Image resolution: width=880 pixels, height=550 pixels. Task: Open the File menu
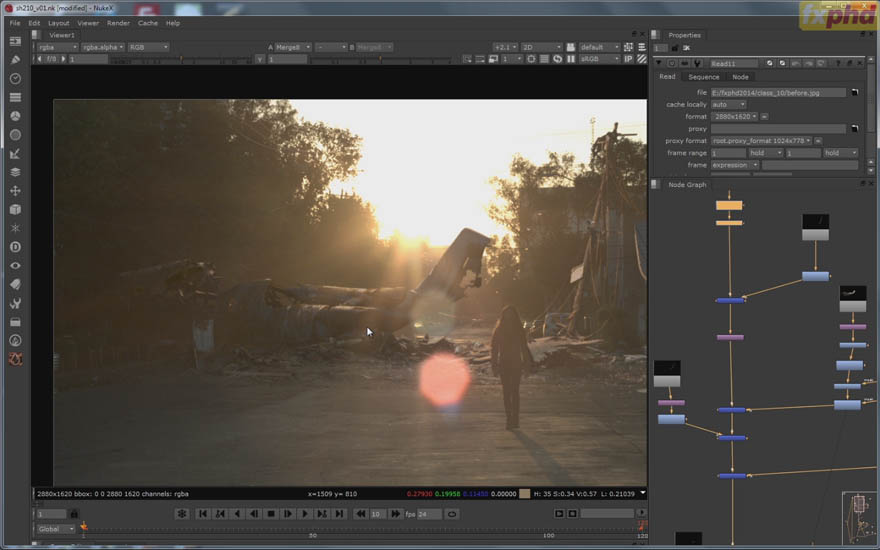click(15, 23)
